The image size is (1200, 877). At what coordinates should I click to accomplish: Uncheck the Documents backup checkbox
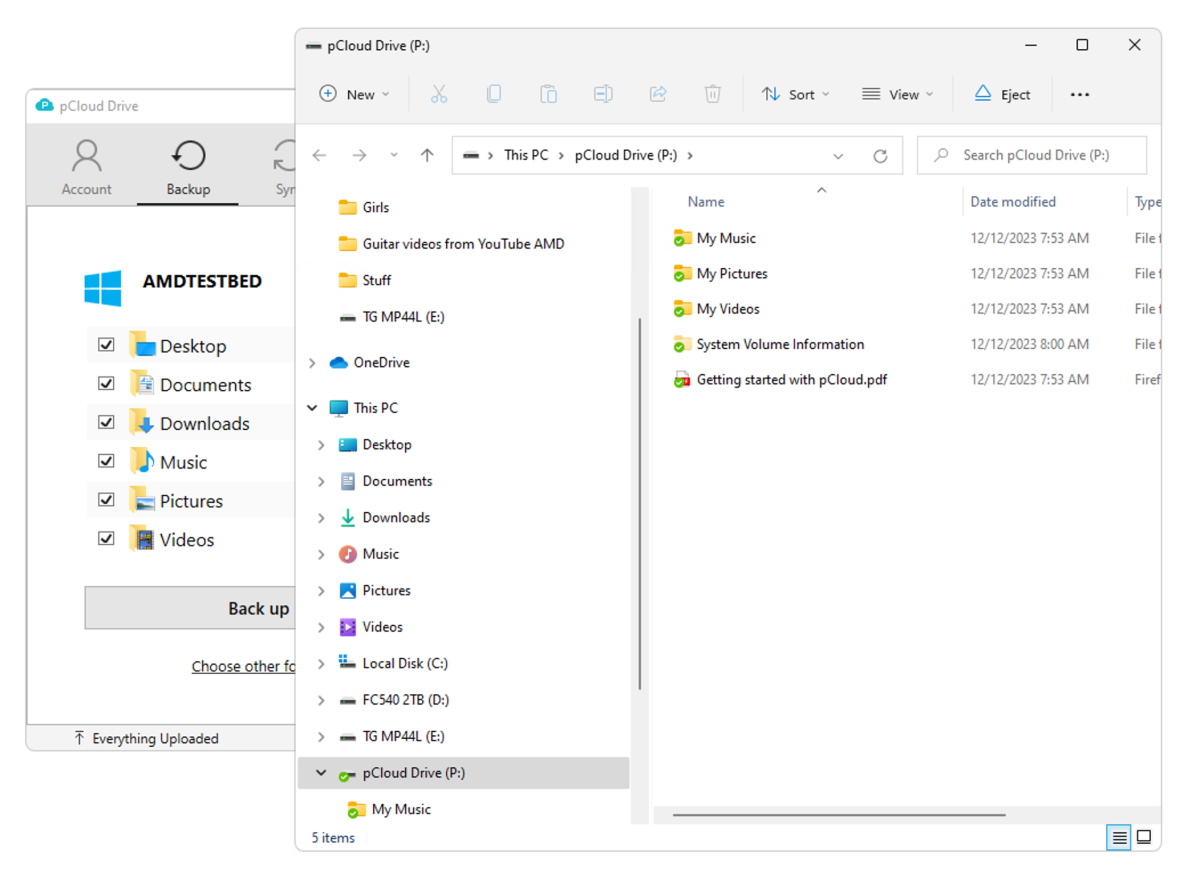(x=106, y=384)
